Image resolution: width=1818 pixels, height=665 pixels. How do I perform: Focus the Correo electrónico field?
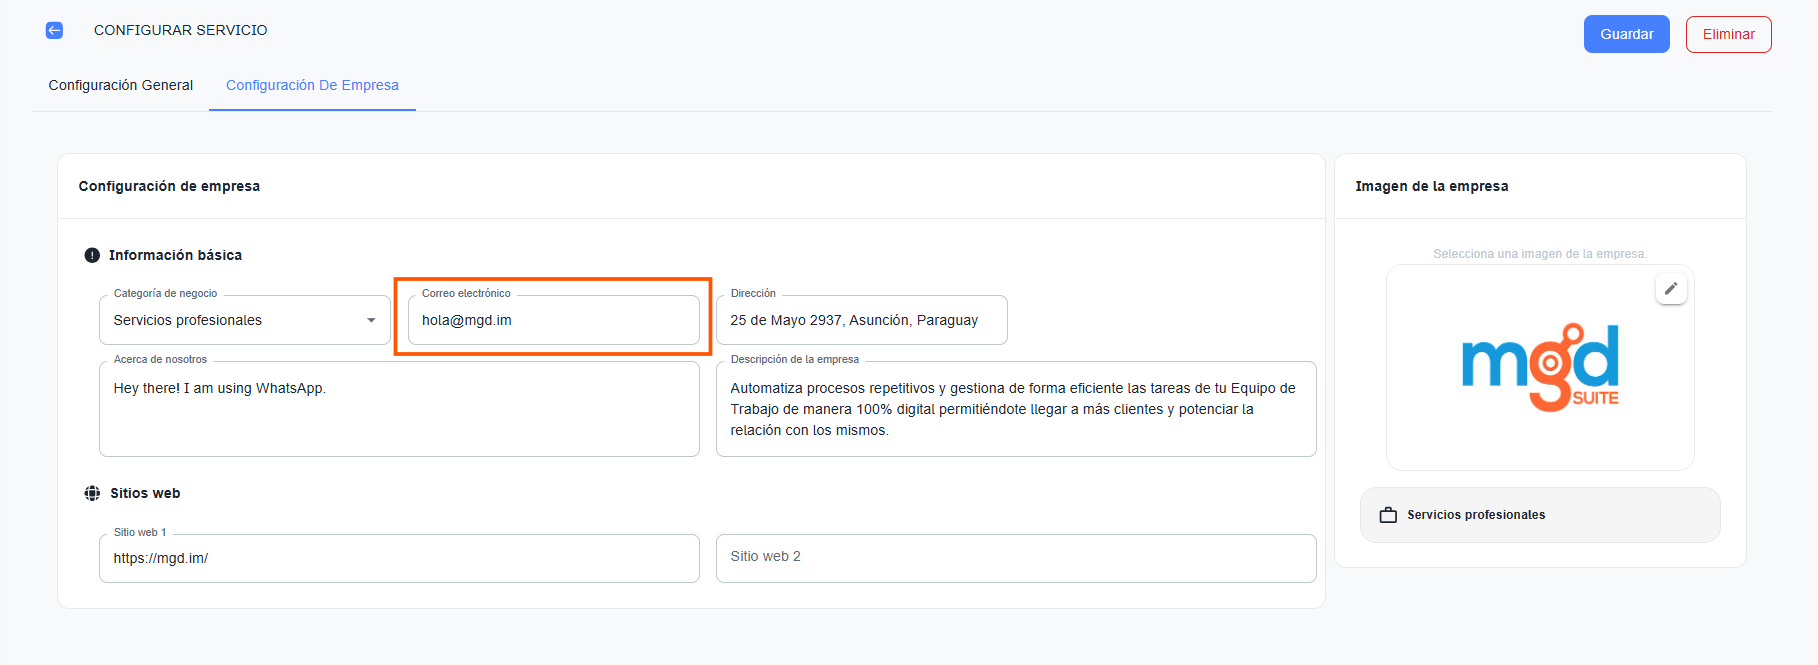coord(553,320)
